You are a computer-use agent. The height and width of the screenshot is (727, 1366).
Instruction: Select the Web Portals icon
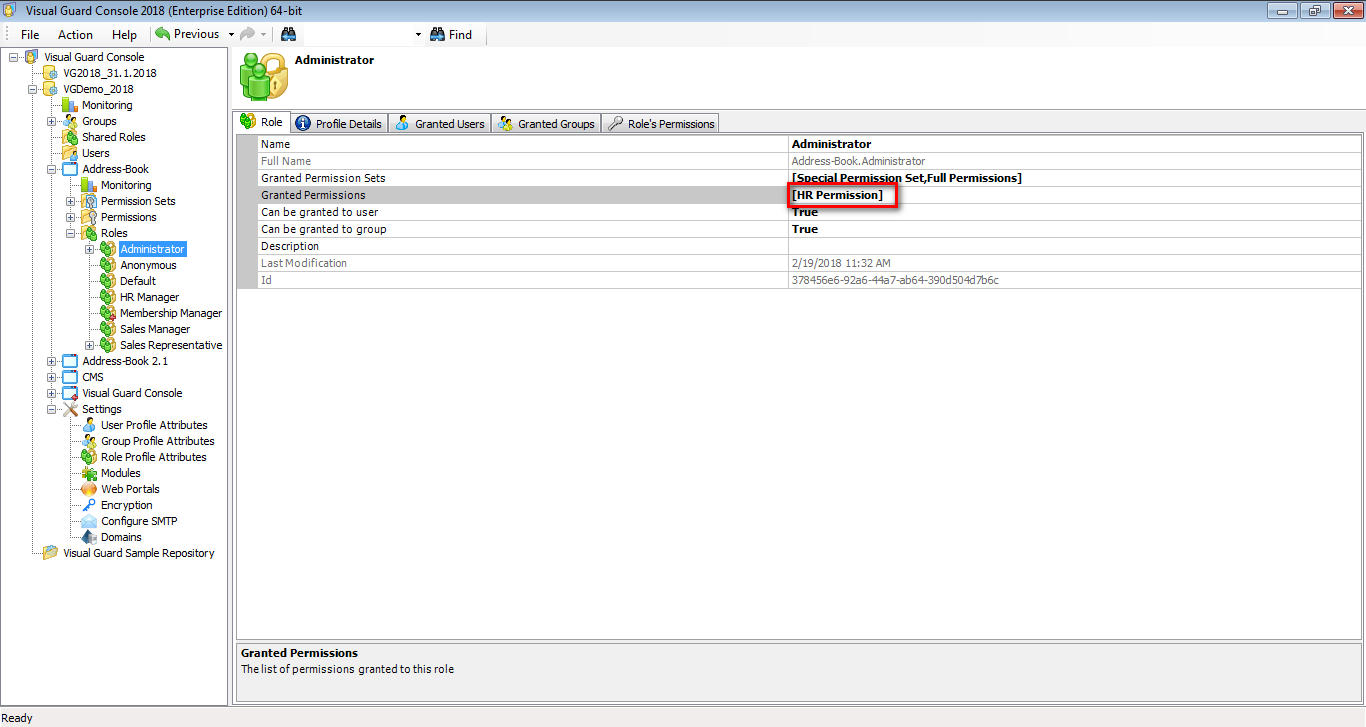pyautogui.click(x=89, y=488)
